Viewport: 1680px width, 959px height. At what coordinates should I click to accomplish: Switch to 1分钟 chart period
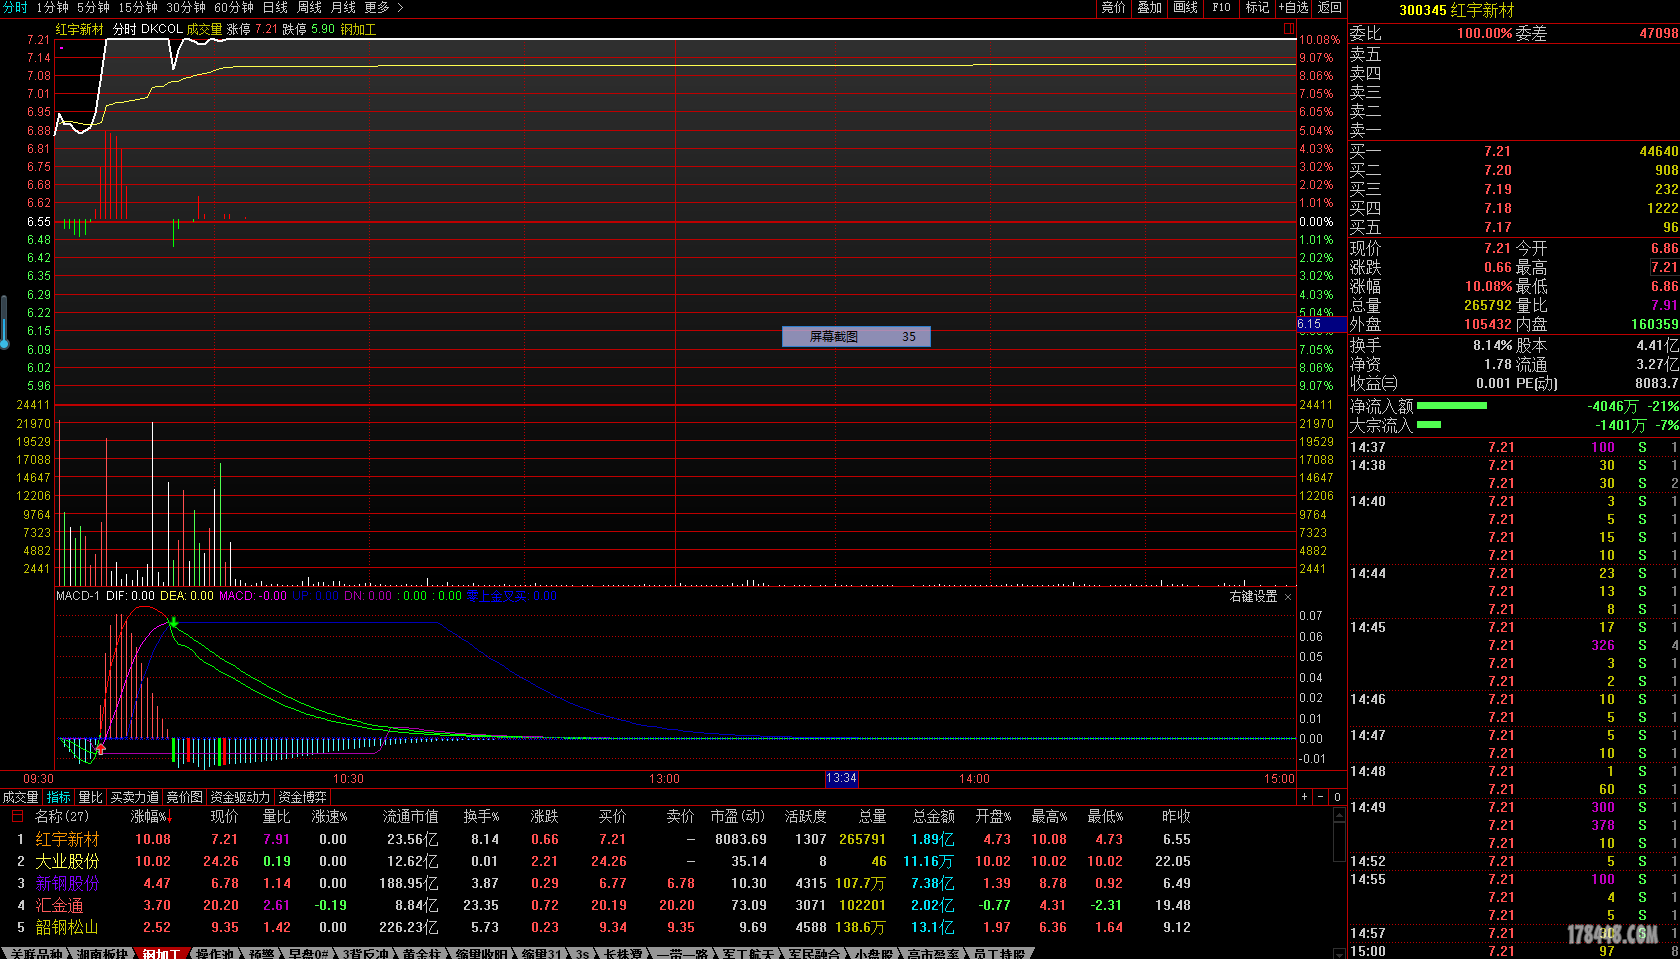(x=52, y=7)
